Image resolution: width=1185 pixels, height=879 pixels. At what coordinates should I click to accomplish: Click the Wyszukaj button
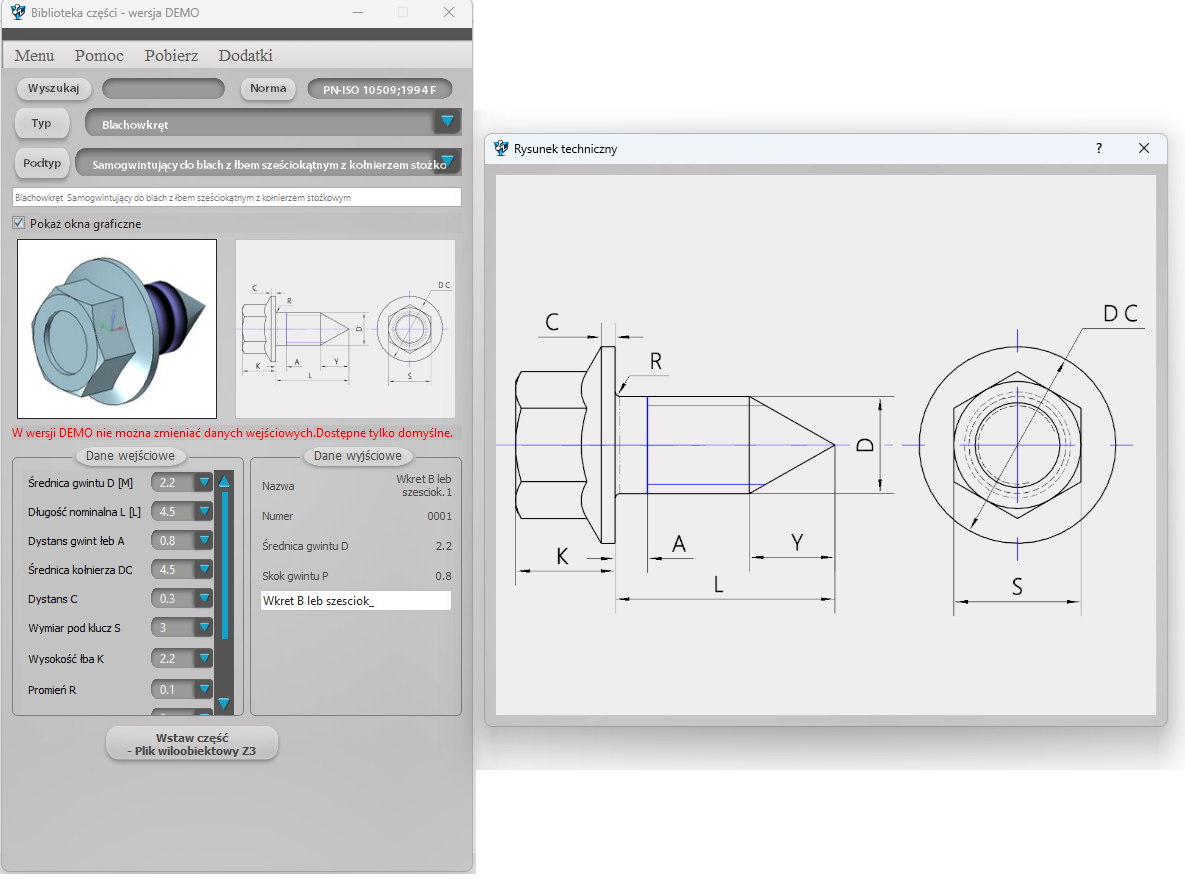(x=54, y=88)
